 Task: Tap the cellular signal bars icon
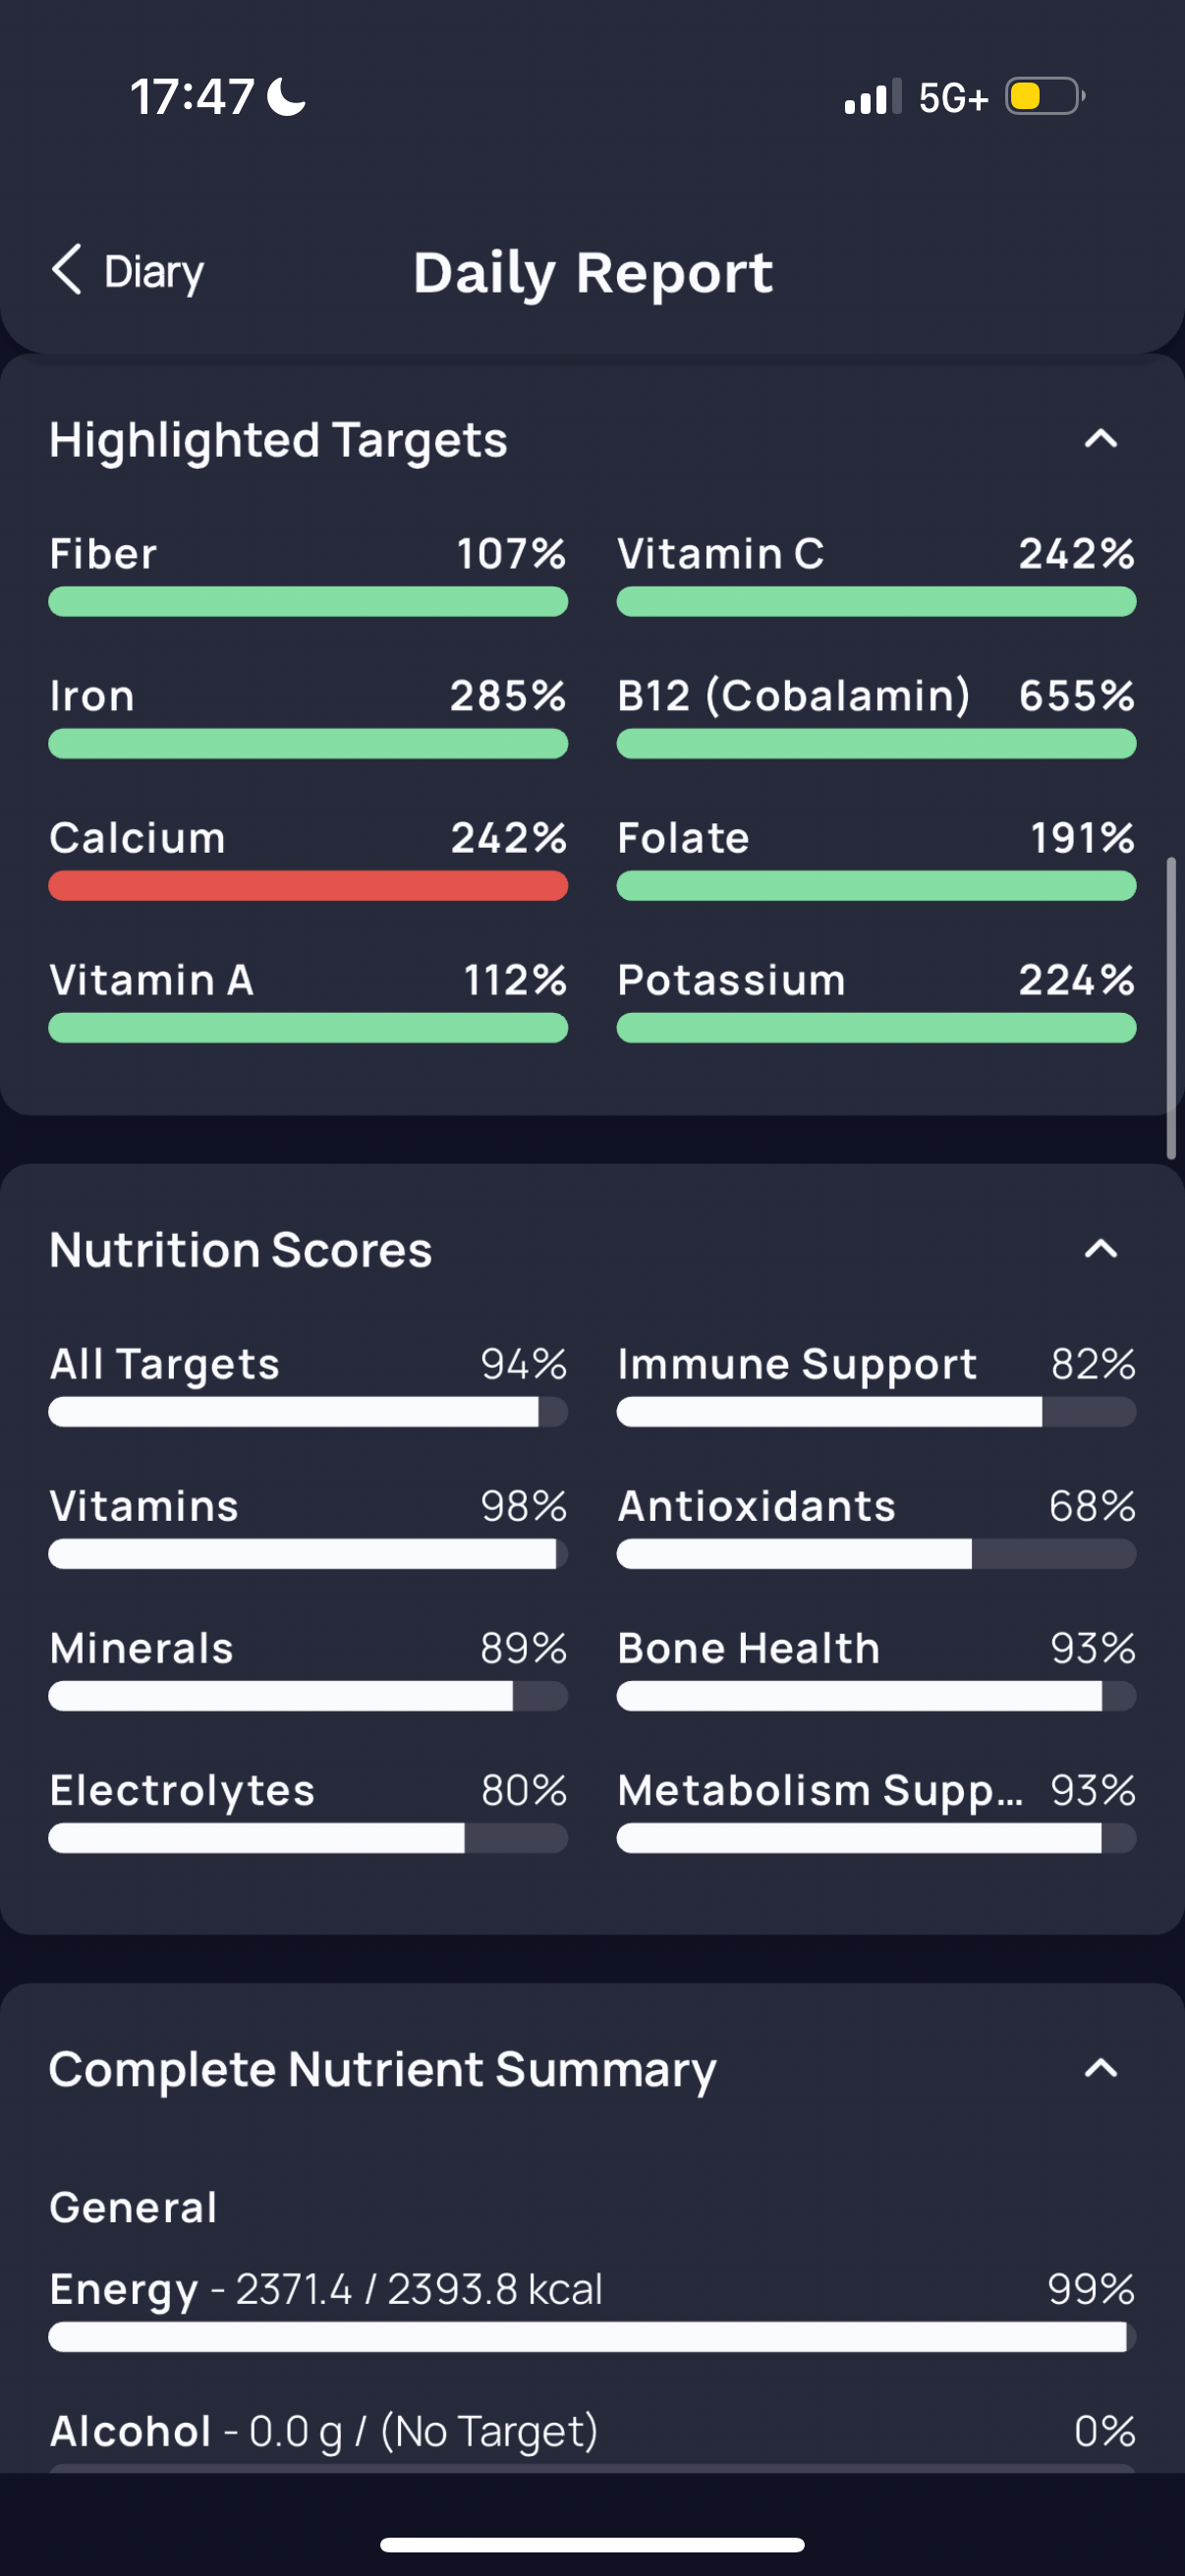872,97
